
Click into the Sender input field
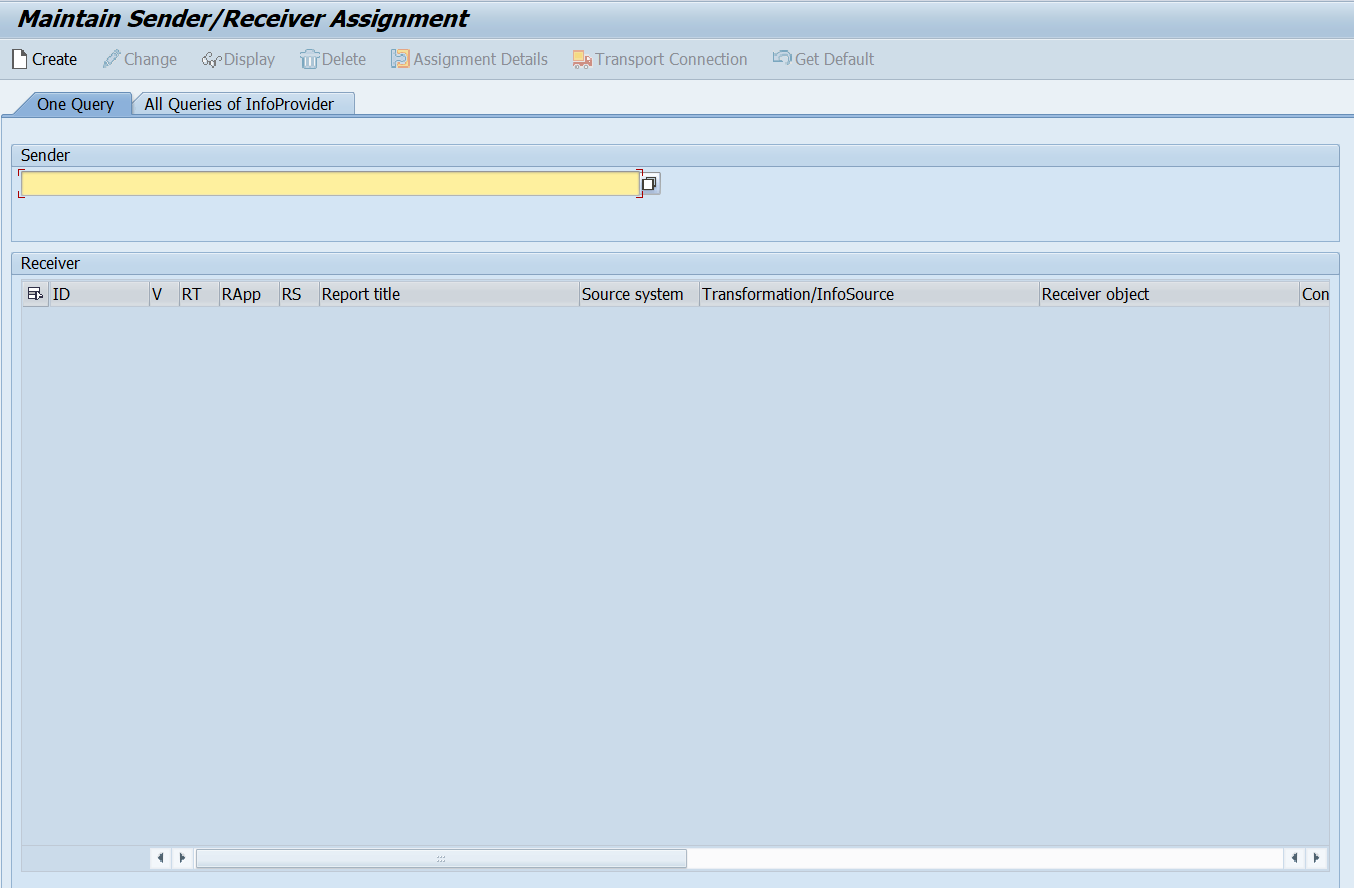coord(330,184)
